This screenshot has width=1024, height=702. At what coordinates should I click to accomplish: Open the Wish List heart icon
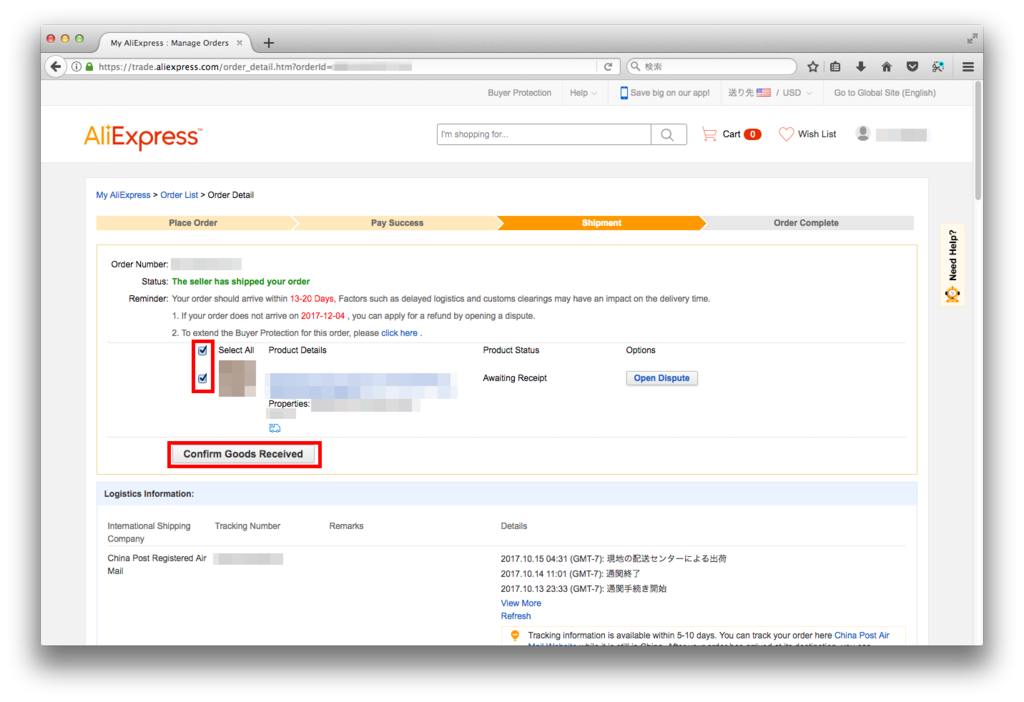pyautogui.click(x=786, y=134)
